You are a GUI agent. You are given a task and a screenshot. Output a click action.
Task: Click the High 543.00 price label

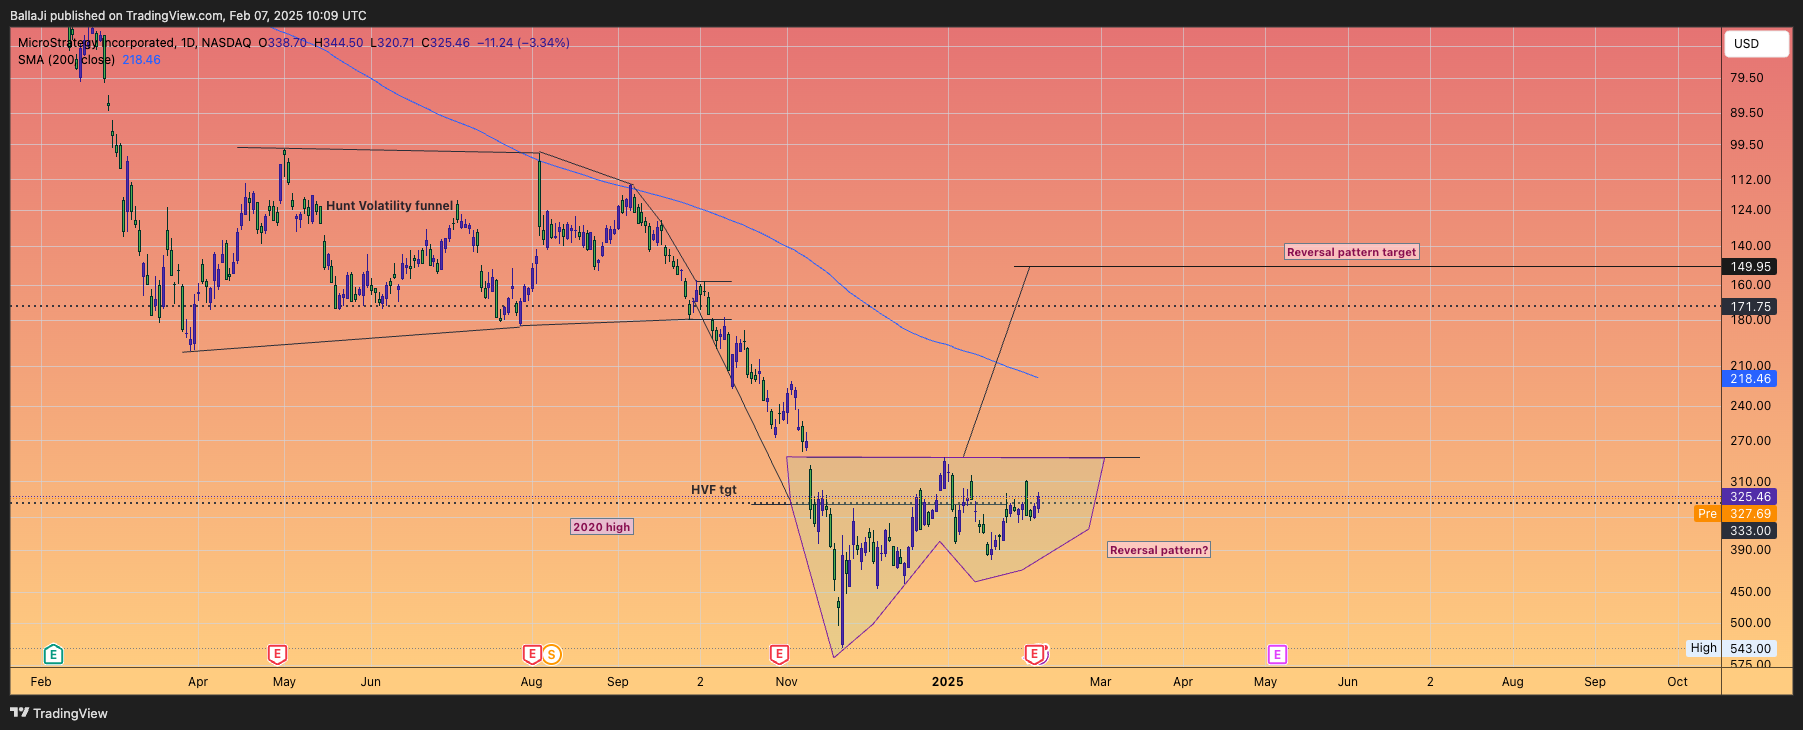point(1731,648)
